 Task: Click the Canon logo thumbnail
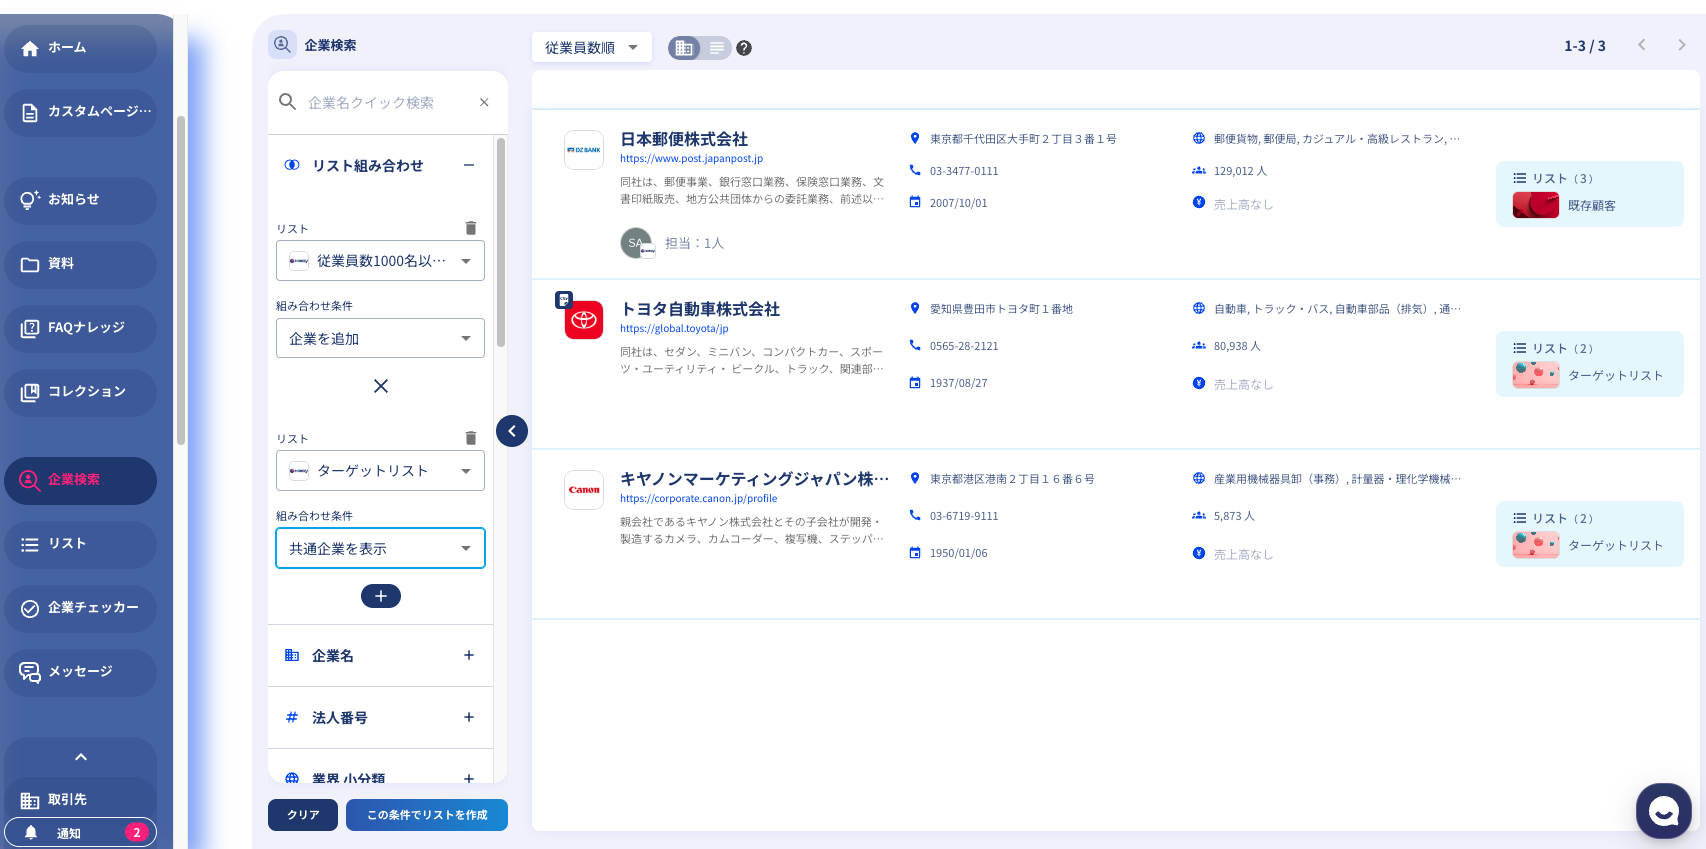tap(584, 490)
